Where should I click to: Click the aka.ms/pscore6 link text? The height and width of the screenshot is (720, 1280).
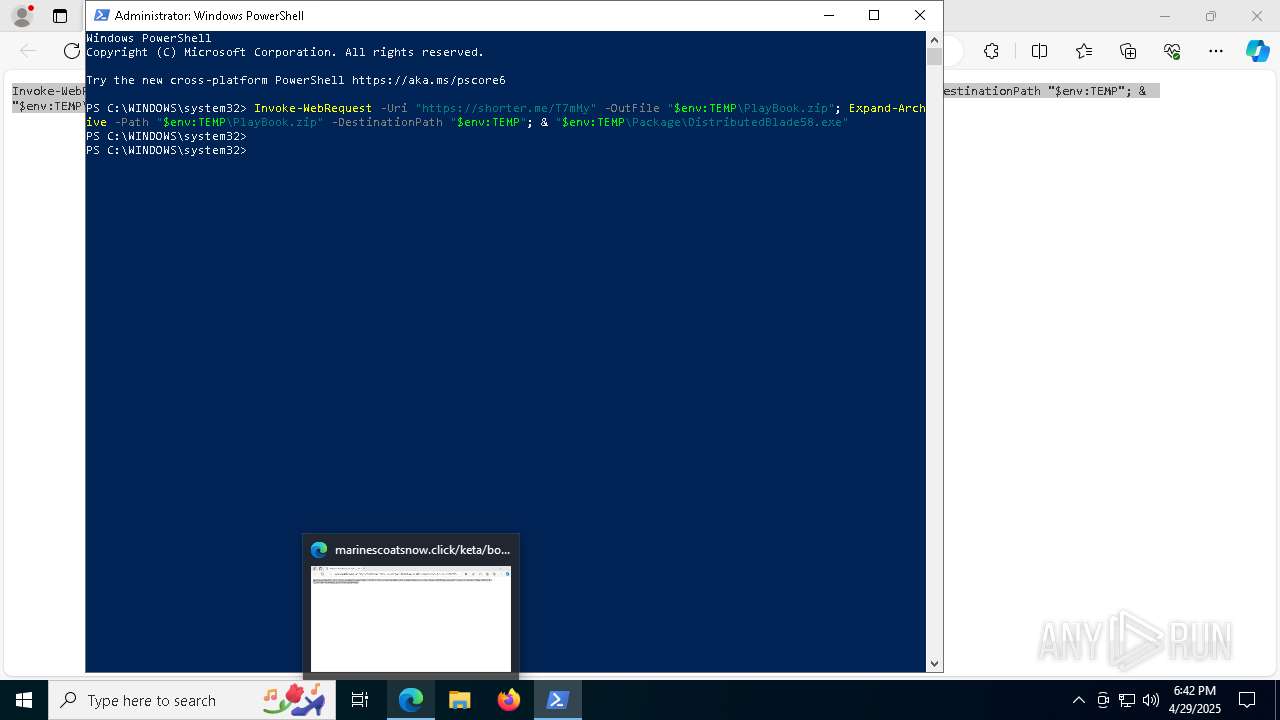pyautogui.click(x=428, y=80)
